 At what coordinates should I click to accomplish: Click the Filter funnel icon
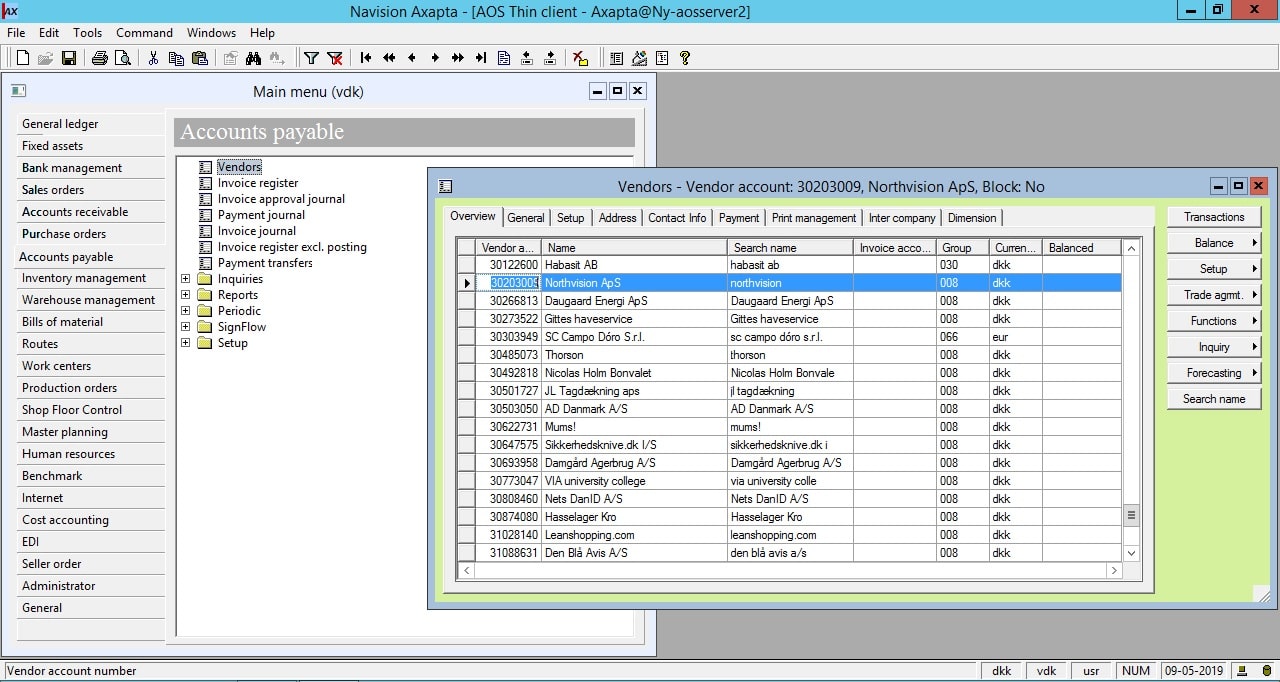(x=311, y=58)
